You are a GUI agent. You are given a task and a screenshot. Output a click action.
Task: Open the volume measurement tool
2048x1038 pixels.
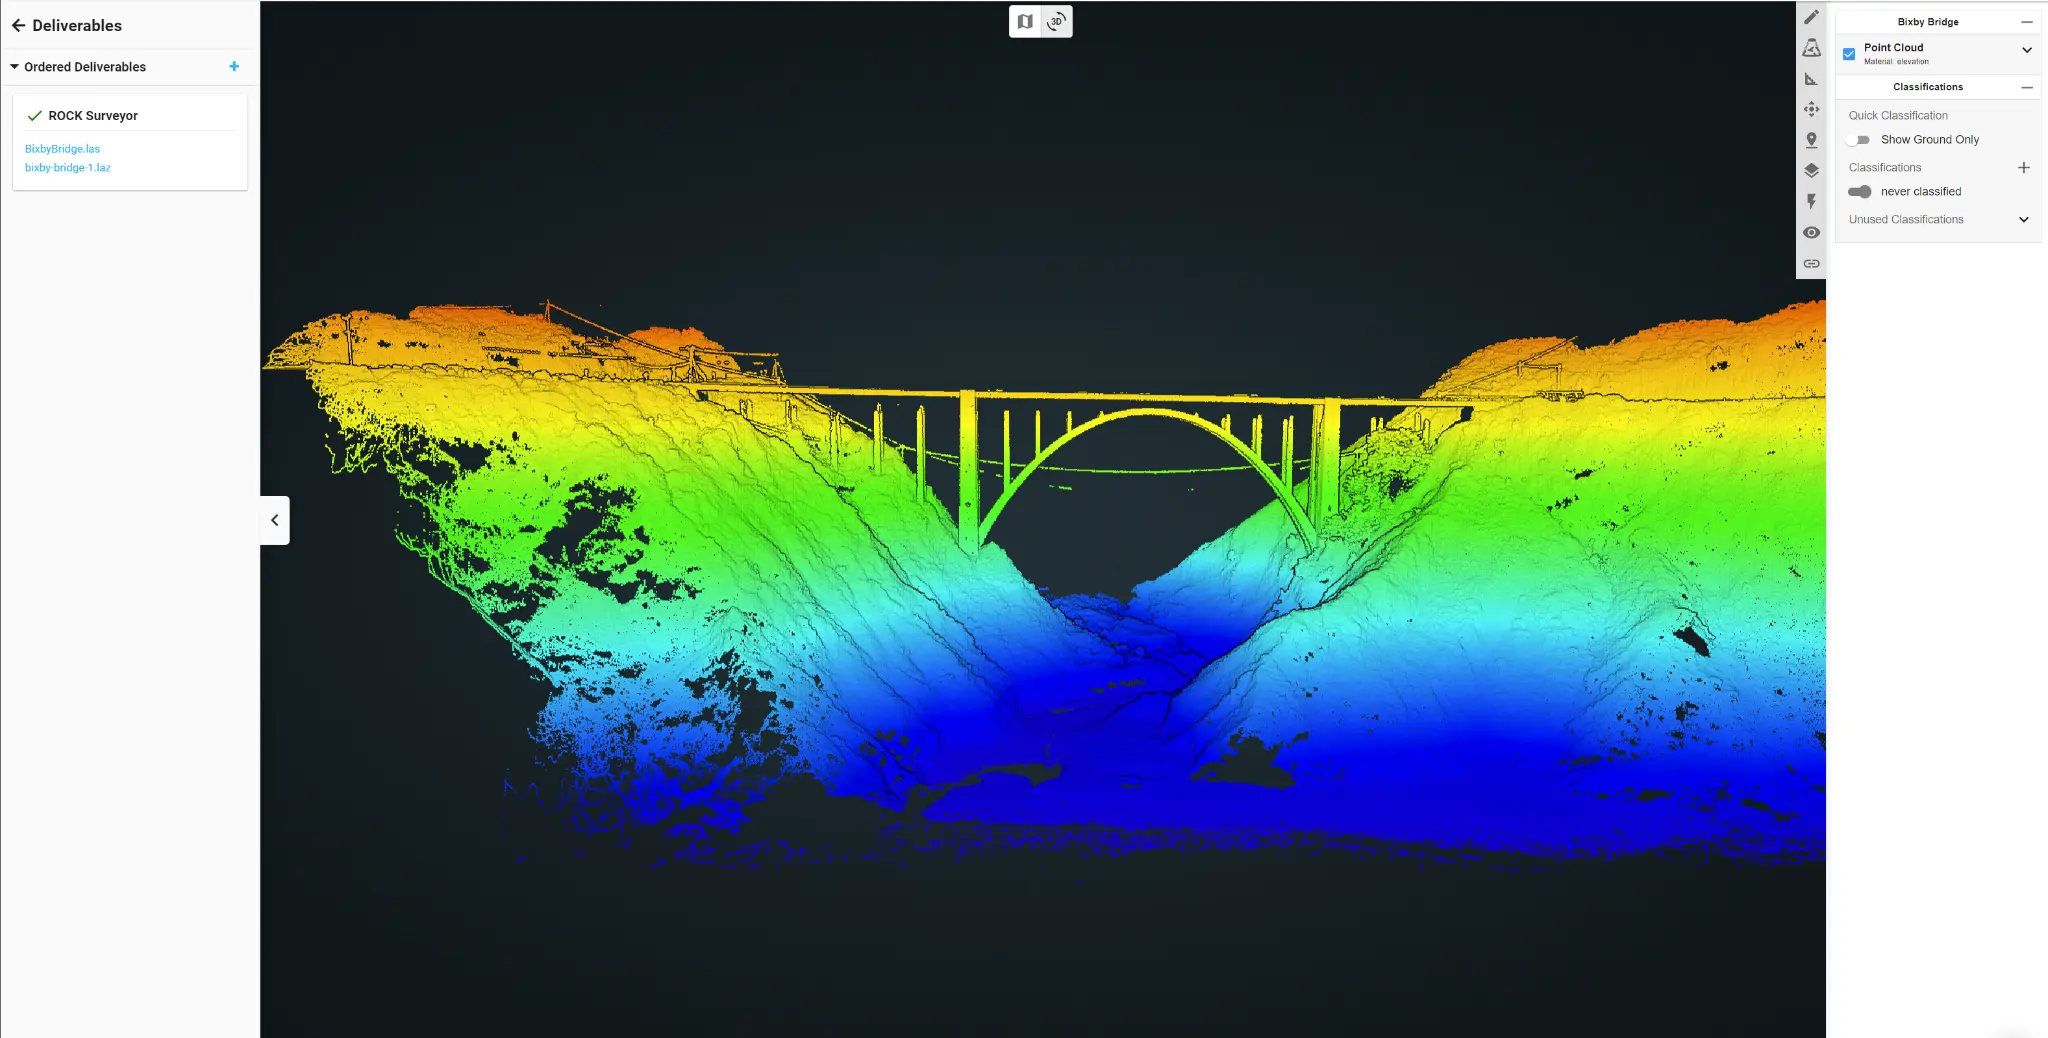click(1812, 47)
